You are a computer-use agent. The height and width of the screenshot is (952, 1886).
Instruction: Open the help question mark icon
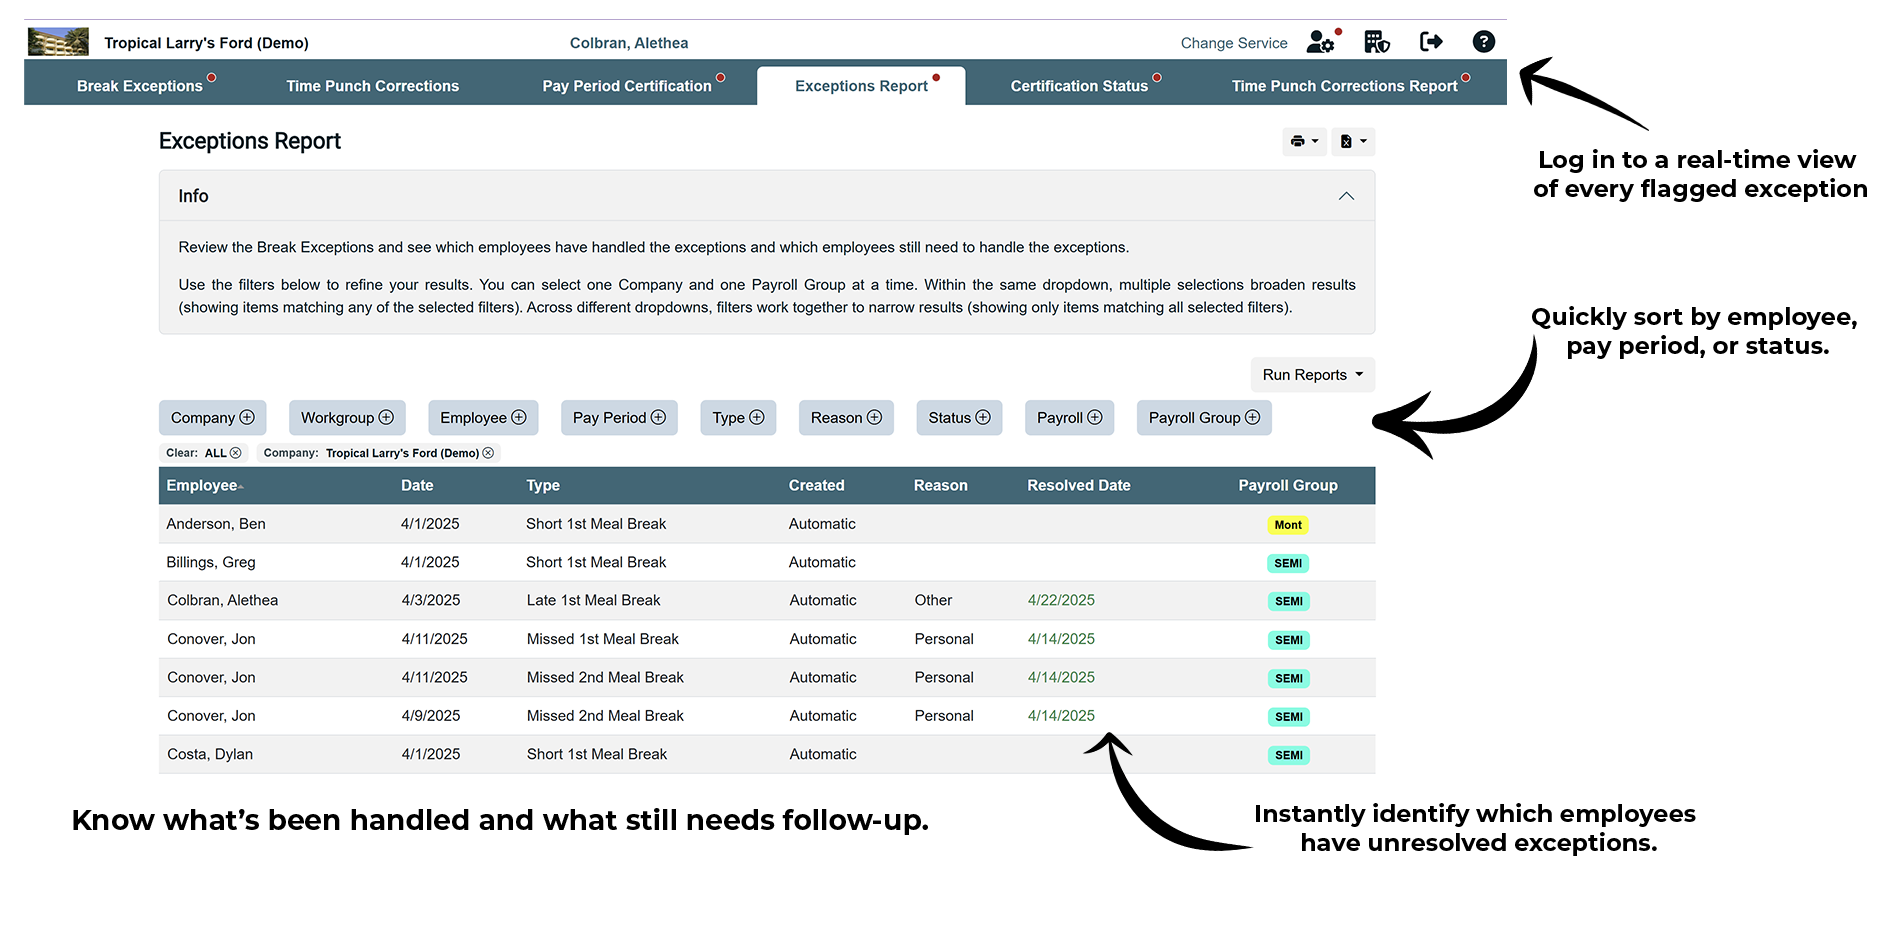click(x=1483, y=42)
